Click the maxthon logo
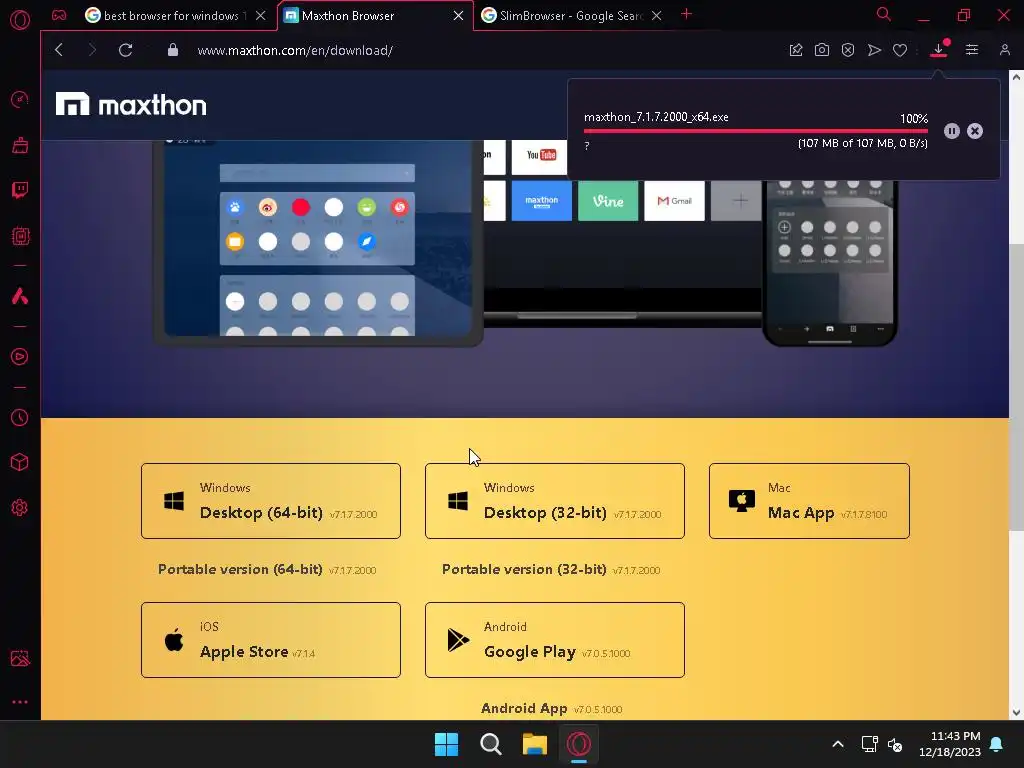Image resolution: width=1024 pixels, height=768 pixels. 131,104
